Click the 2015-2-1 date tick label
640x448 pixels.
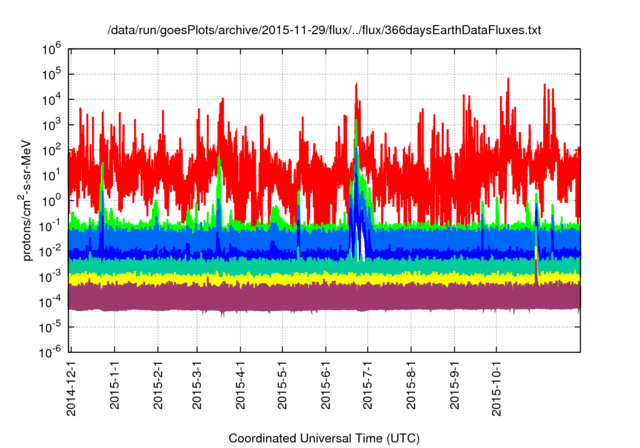[158, 385]
